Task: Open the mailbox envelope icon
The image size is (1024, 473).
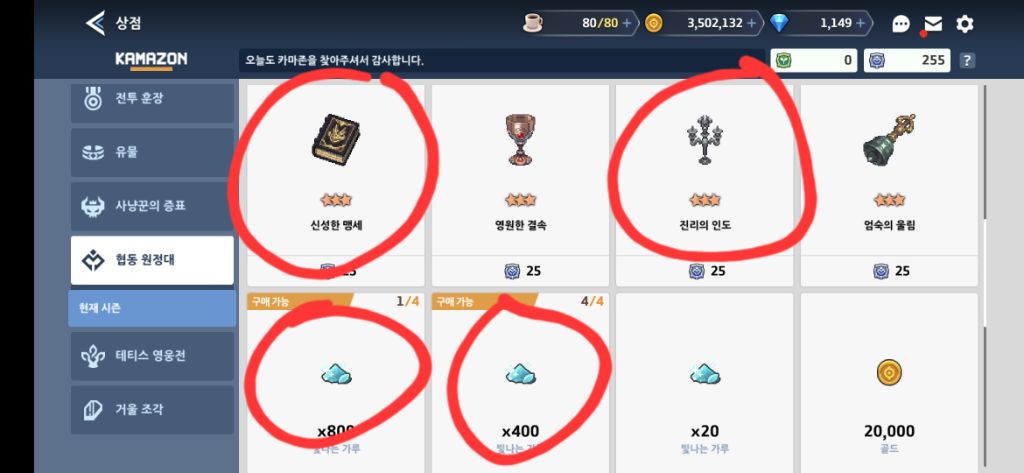Action: (933, 24)
